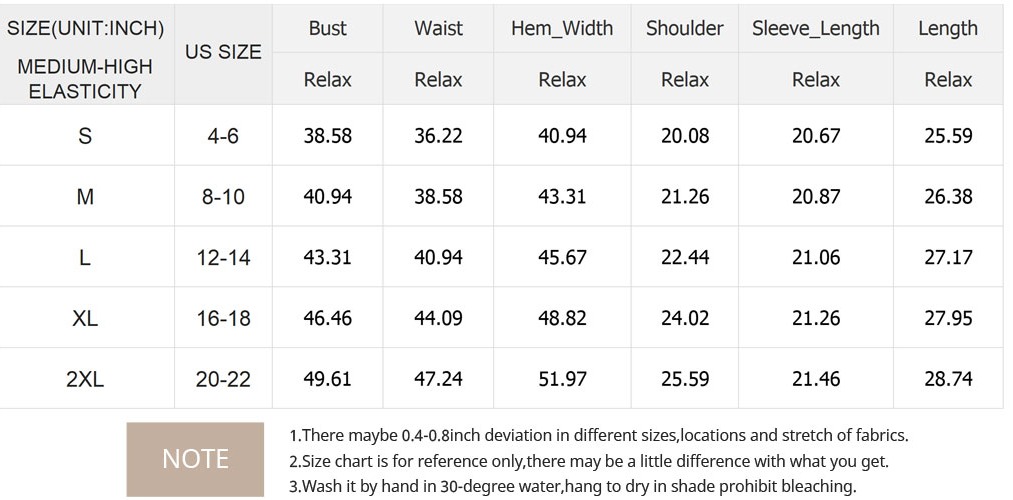Select the 47.24 waist measurement
Screen dimensions: 1013x500
click(438, 379)
